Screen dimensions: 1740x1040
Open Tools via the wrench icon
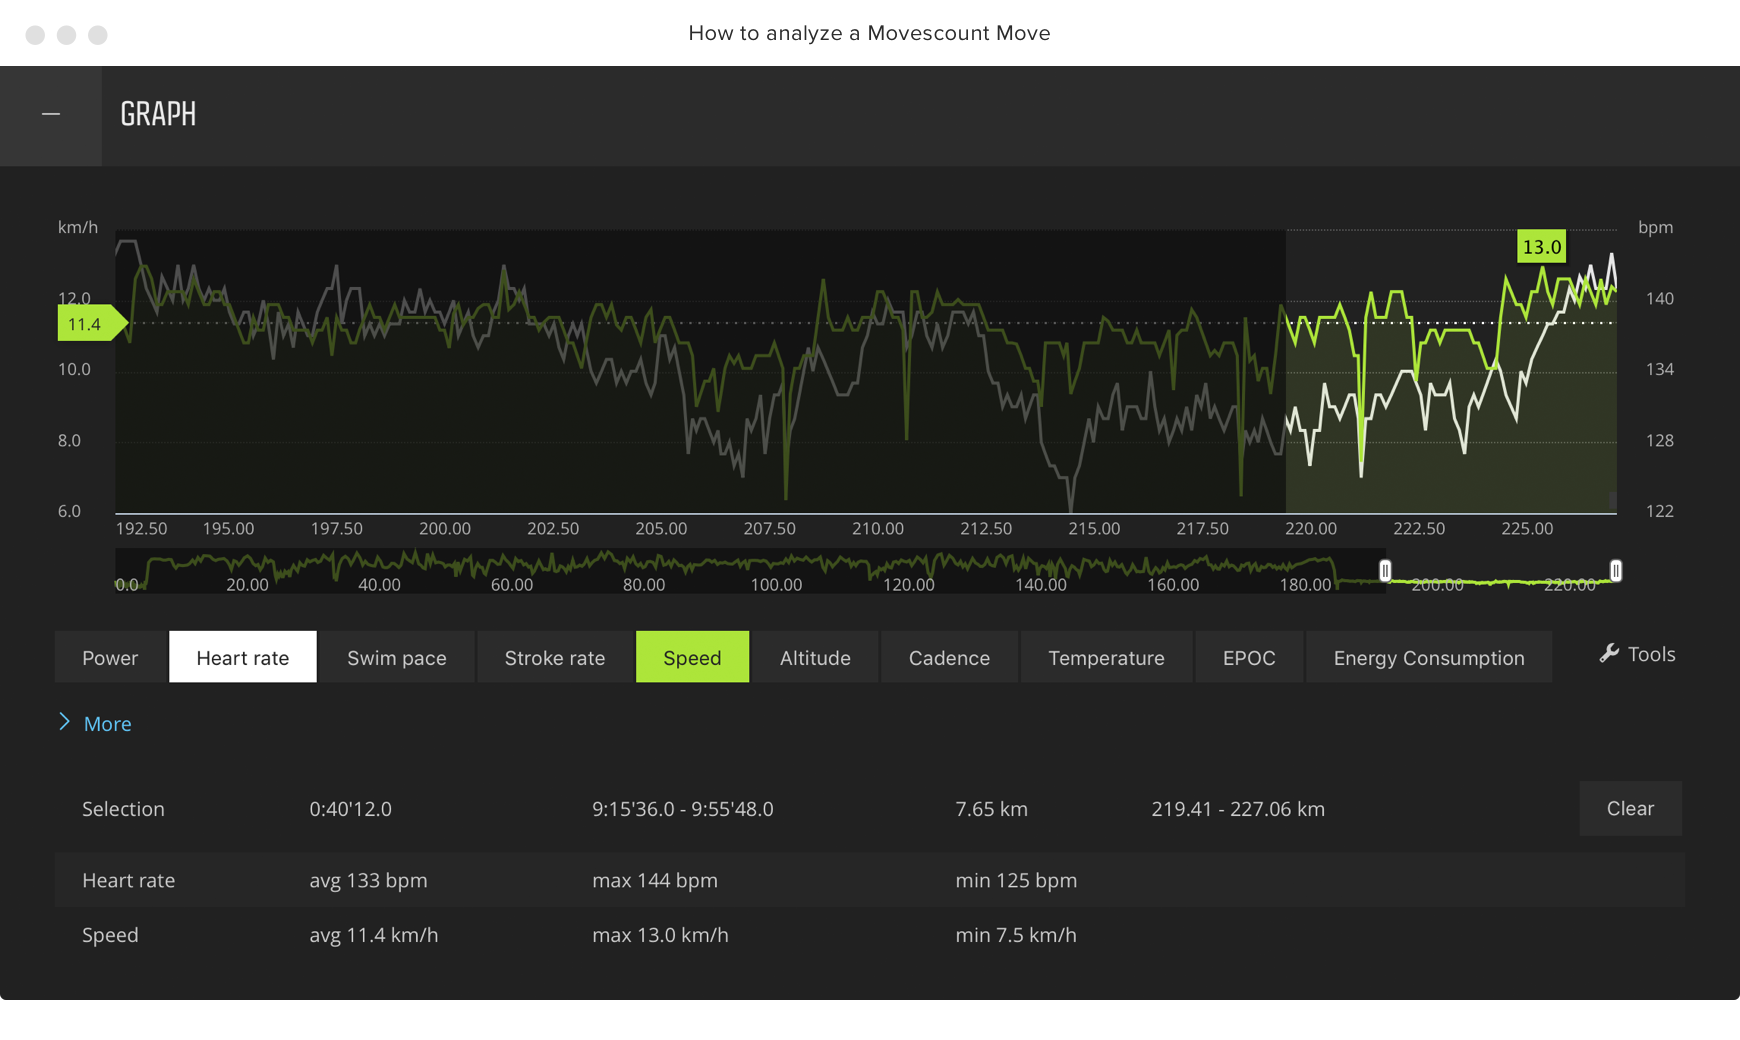tap(1637, 654)
